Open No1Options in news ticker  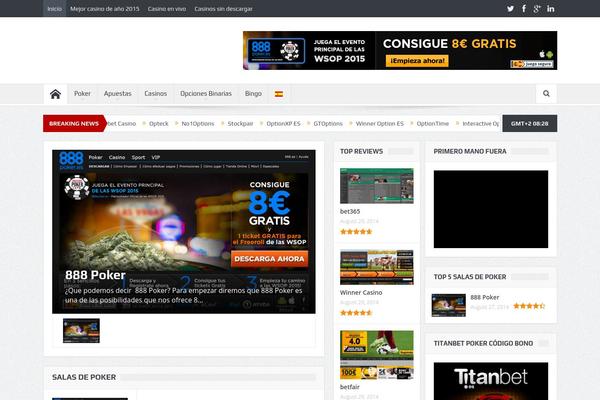[197, 124]
